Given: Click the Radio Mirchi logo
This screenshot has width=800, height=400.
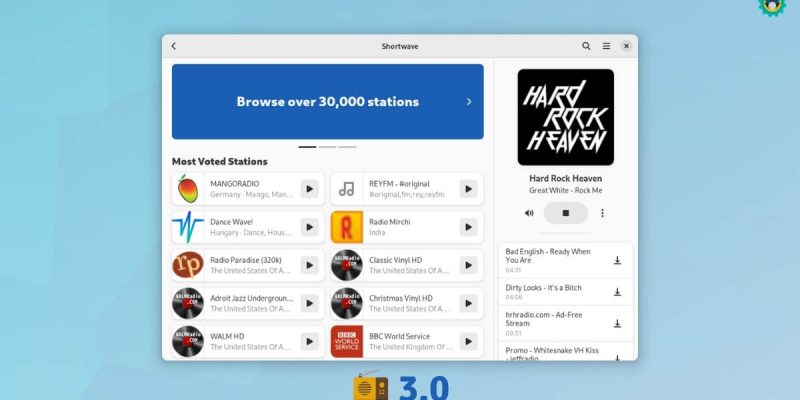Looking at the screenshot, I should pyautogui.click(x=347, y=227).
